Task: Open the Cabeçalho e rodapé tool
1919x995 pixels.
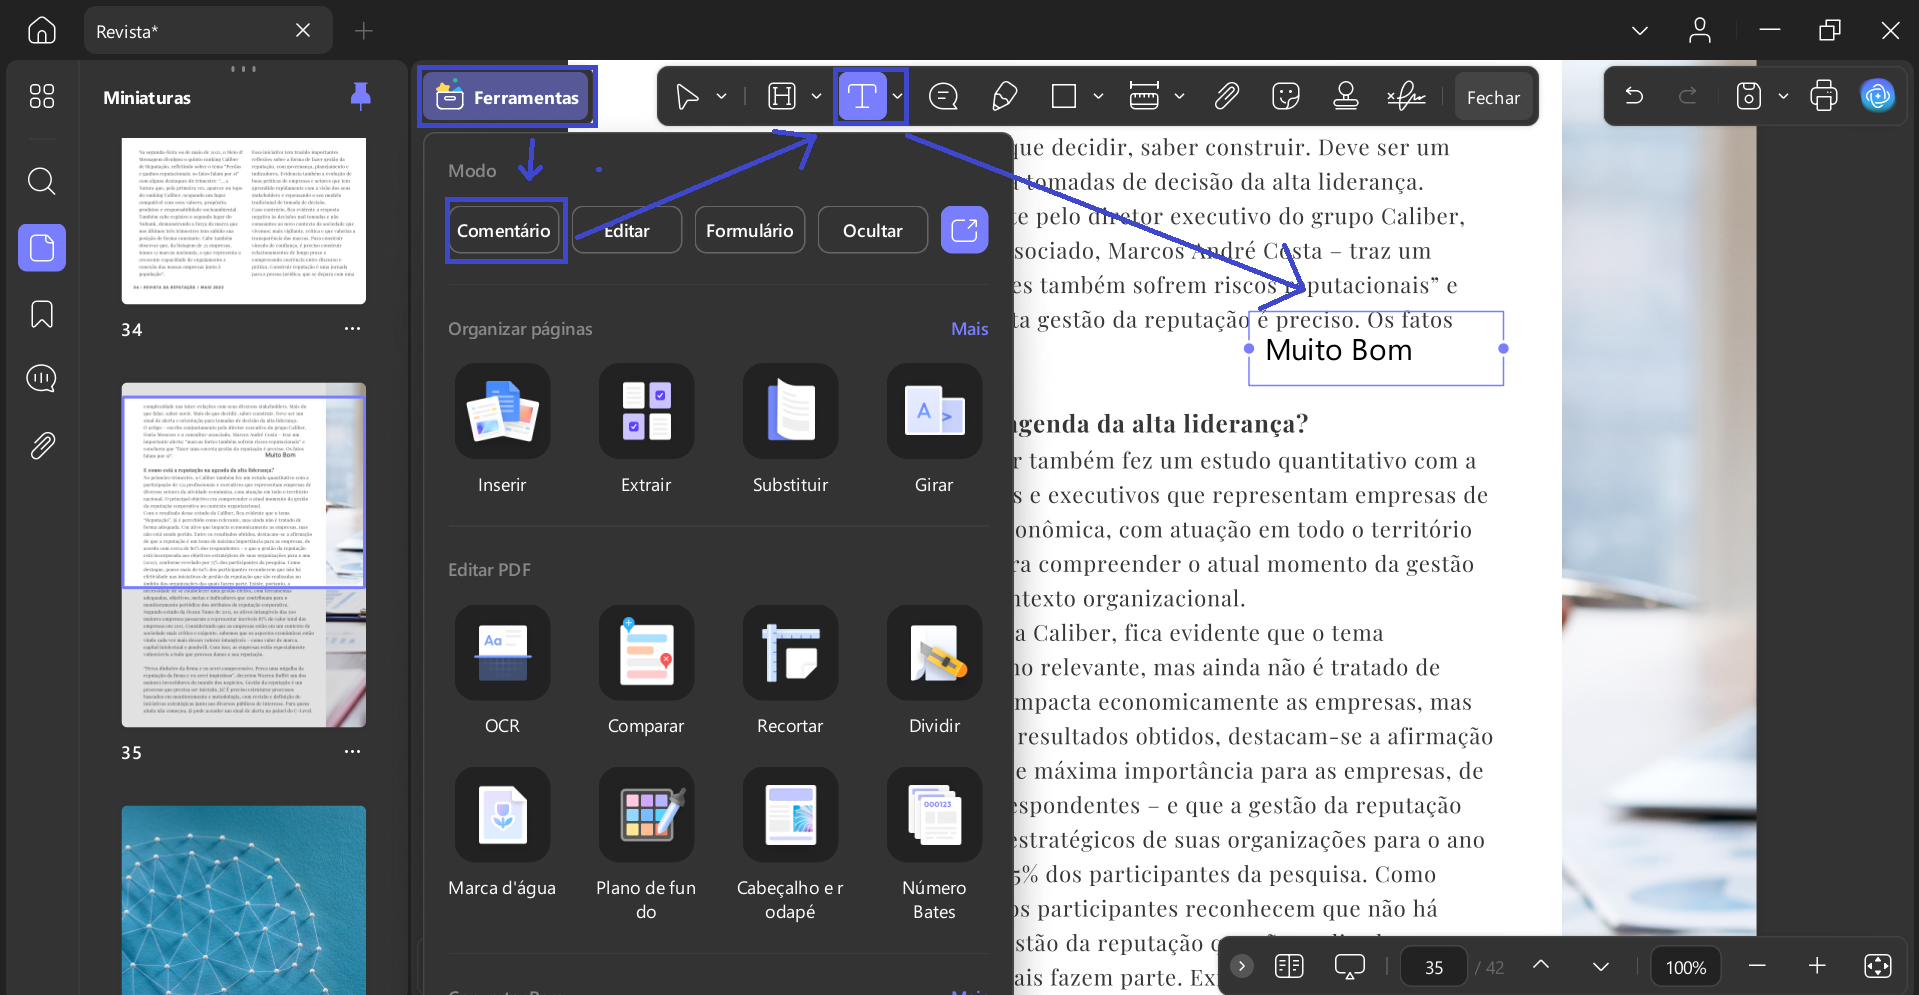Action: 790,845
